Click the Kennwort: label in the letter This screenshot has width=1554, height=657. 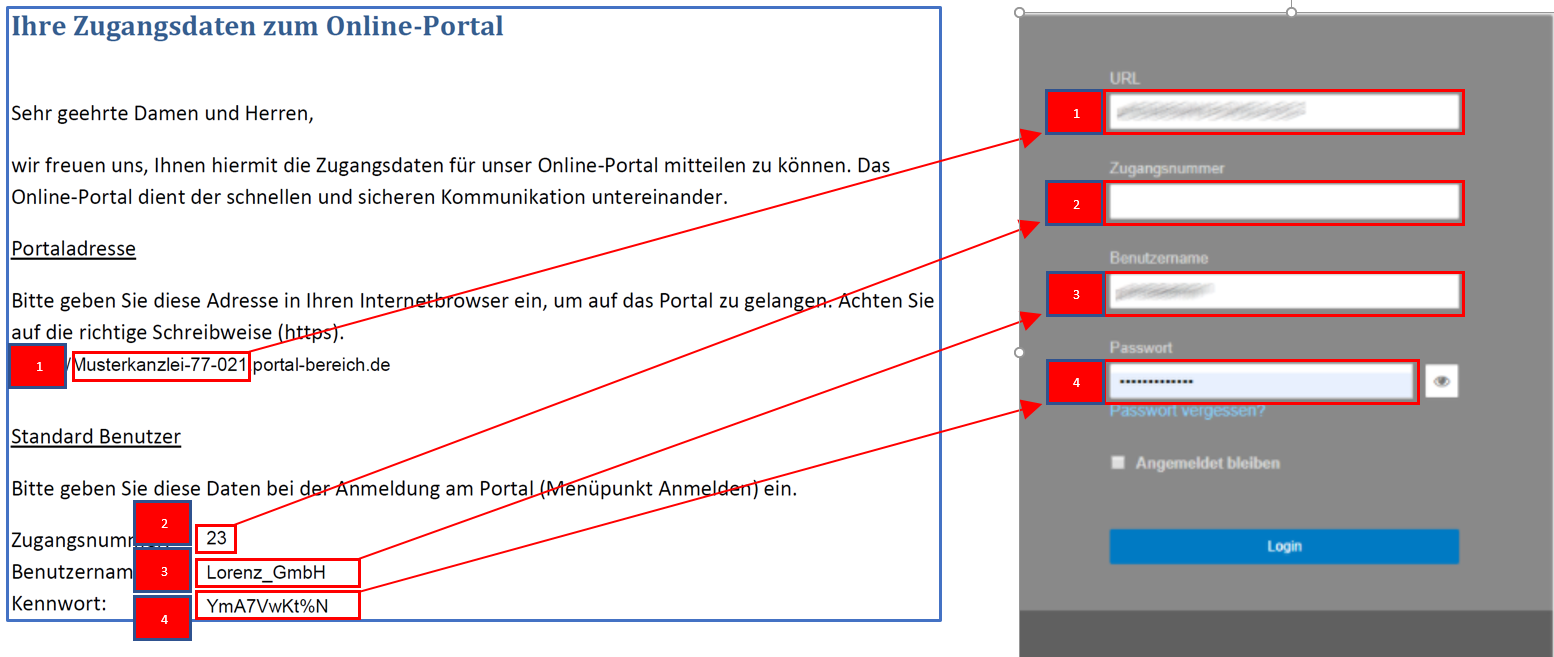[58, 604]
